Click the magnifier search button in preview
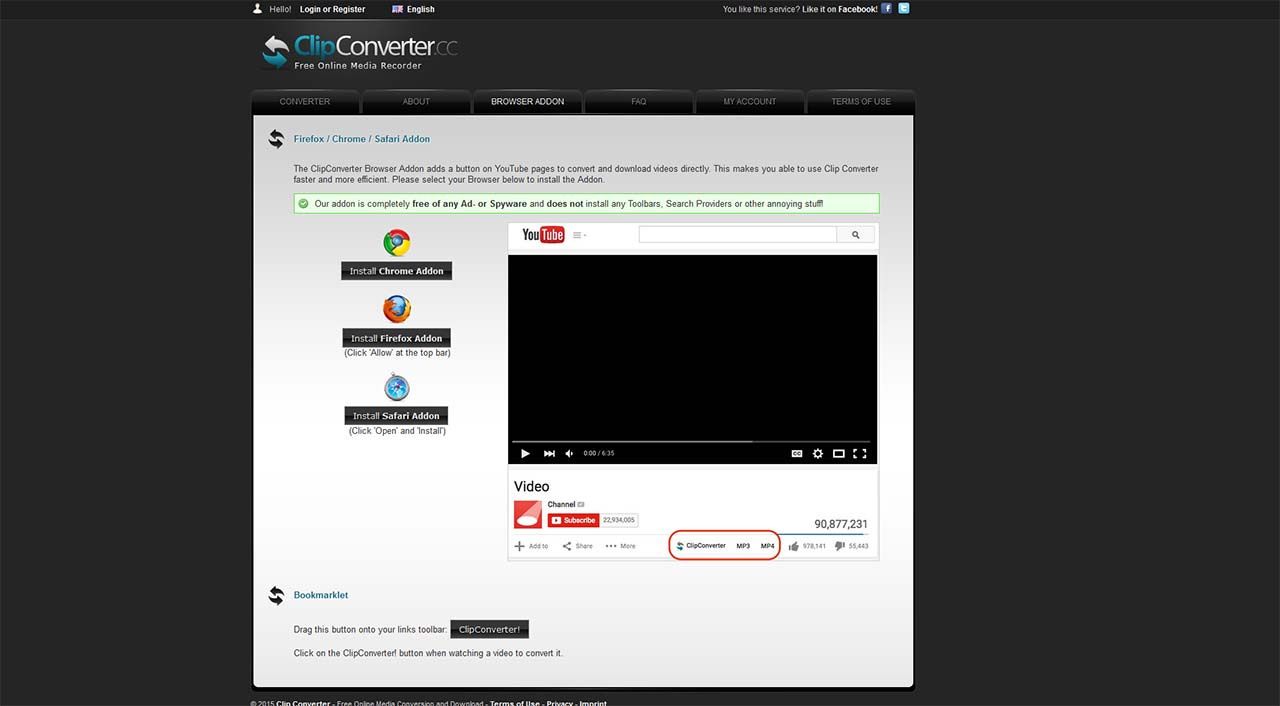The height and width of the screenshot is (706, 1280). click(856, 235)
